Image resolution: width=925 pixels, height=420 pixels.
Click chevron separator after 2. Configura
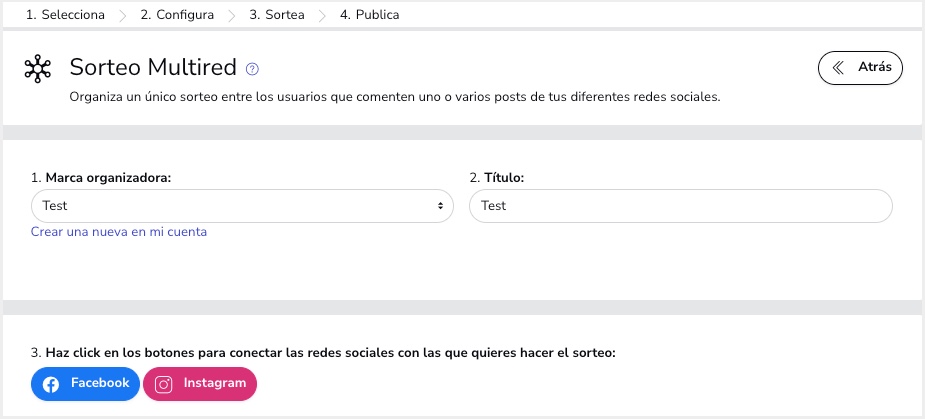click(x=232, y=16)
